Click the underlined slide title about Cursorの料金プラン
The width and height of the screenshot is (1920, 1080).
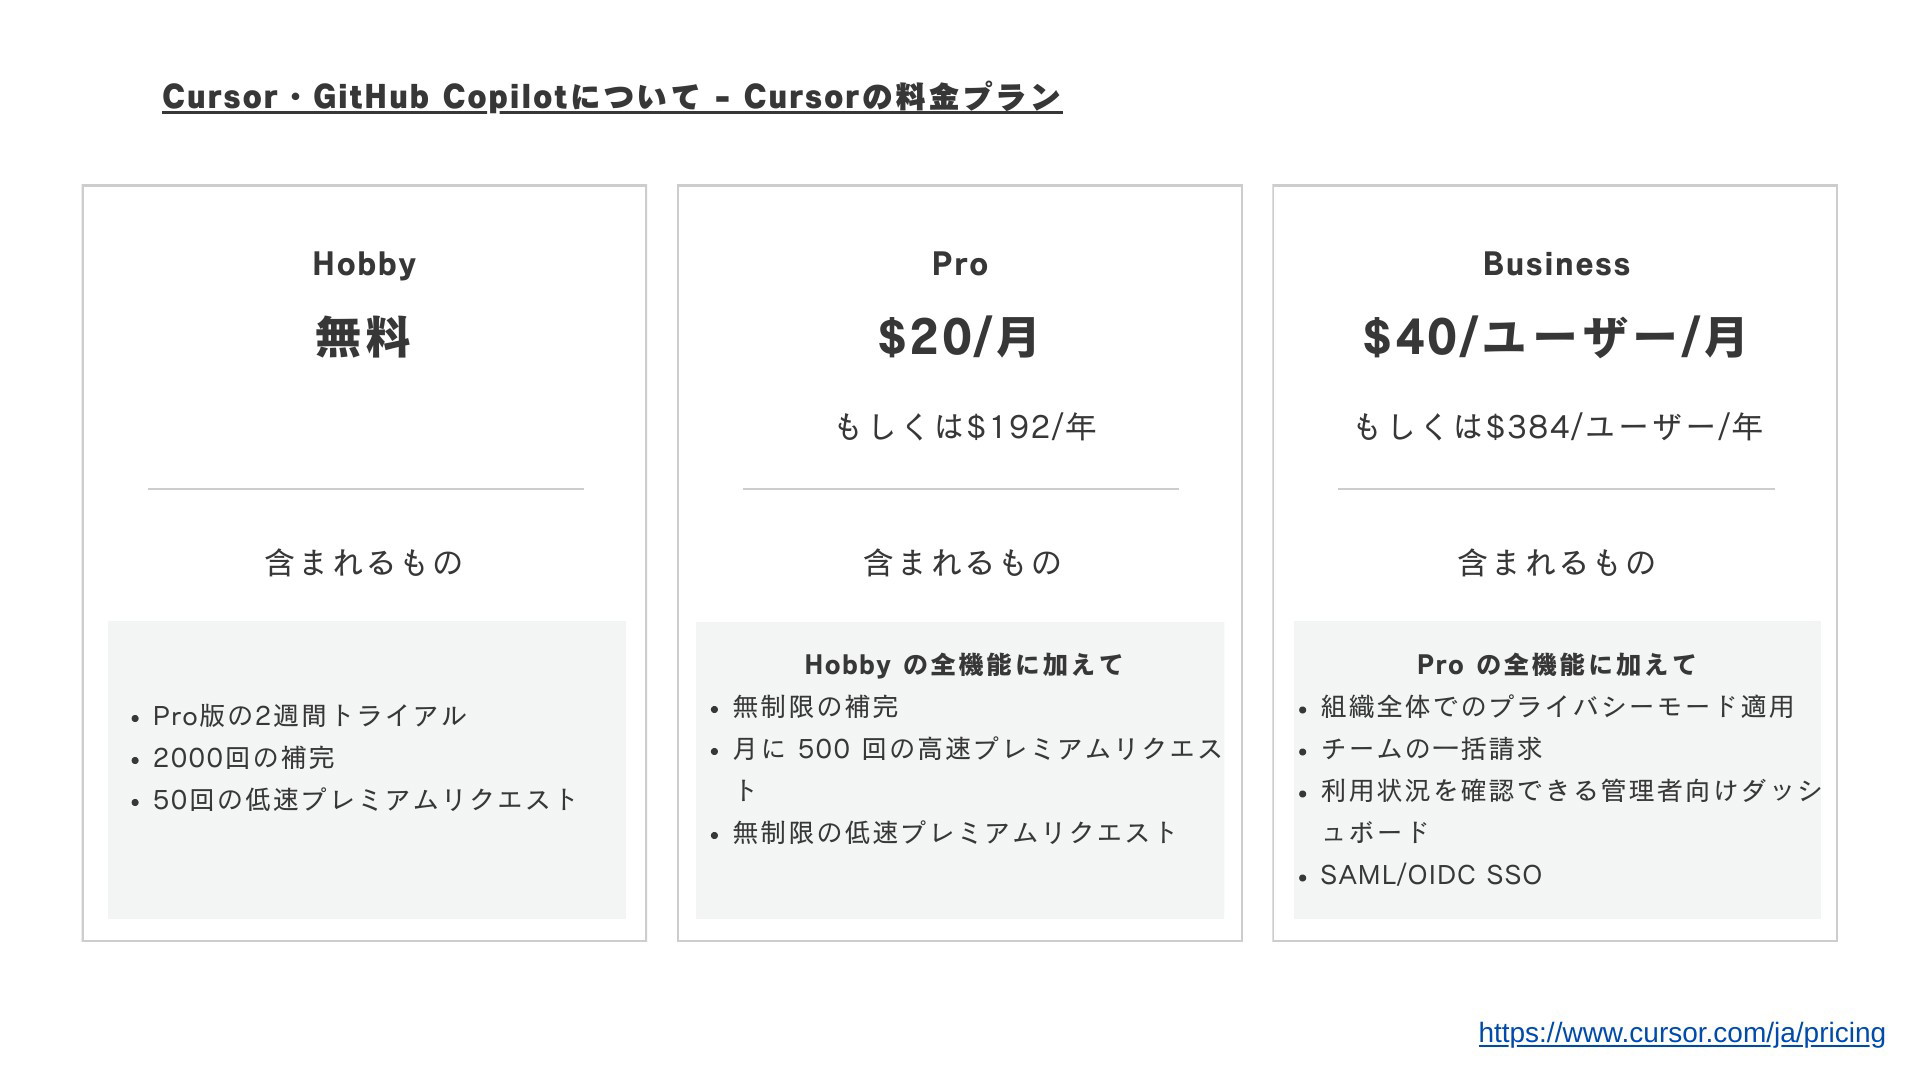pyautogui.click(x=612, y=97)
